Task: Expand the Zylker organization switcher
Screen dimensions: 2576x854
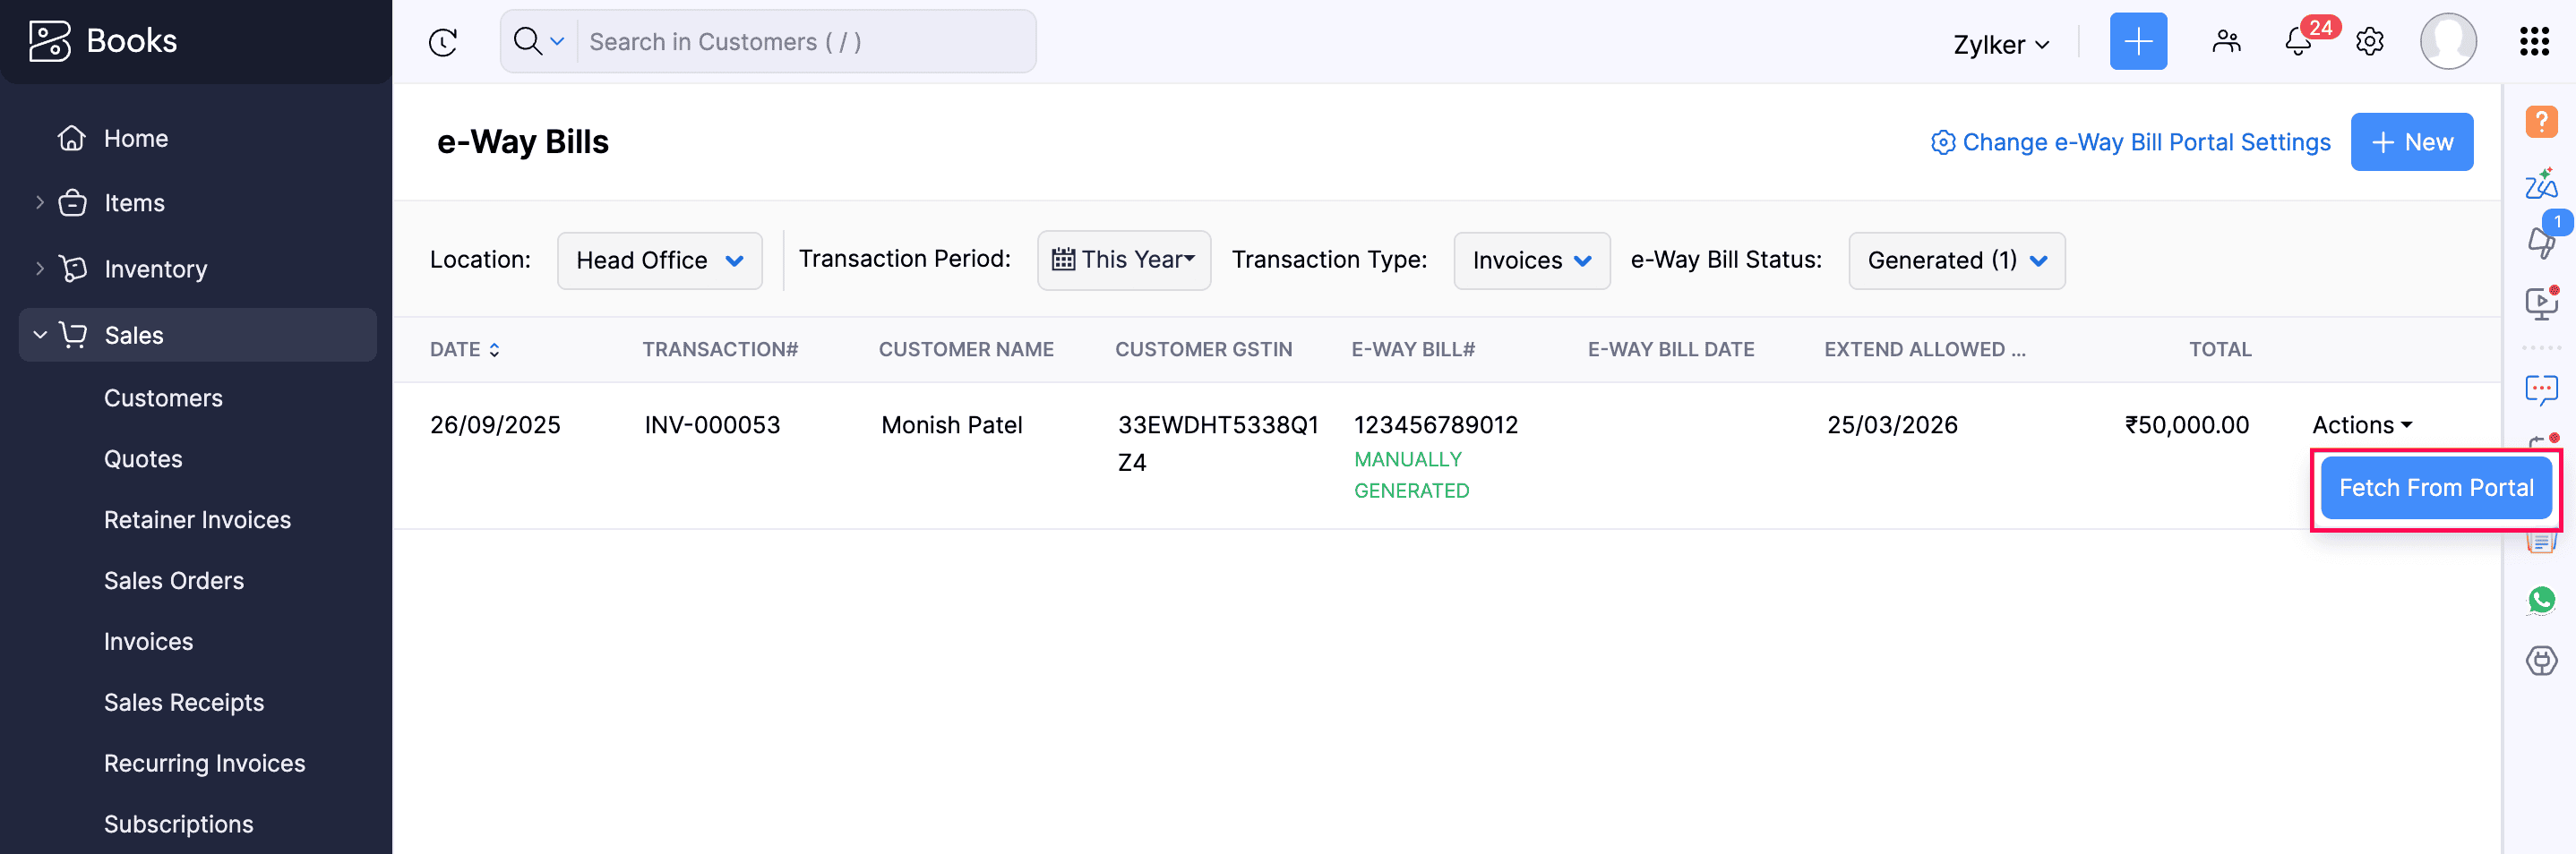Action: pos(2001,45)
